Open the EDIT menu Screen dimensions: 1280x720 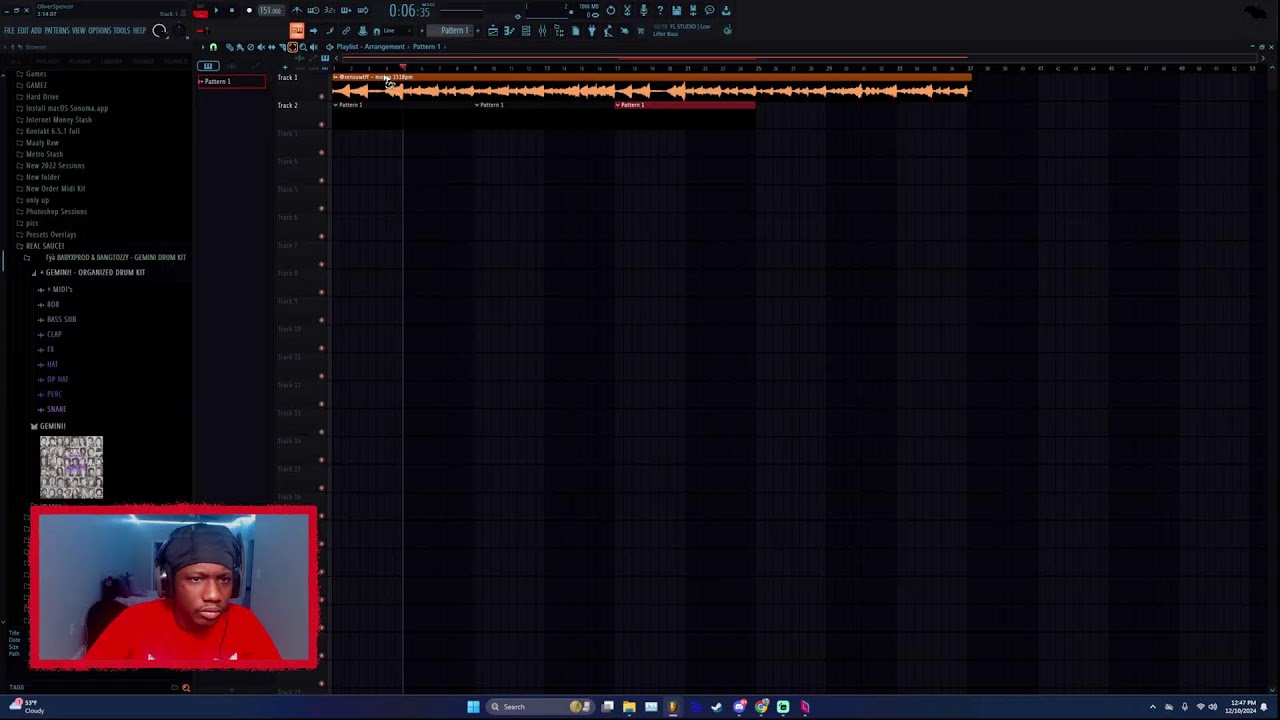click(23, 31)
